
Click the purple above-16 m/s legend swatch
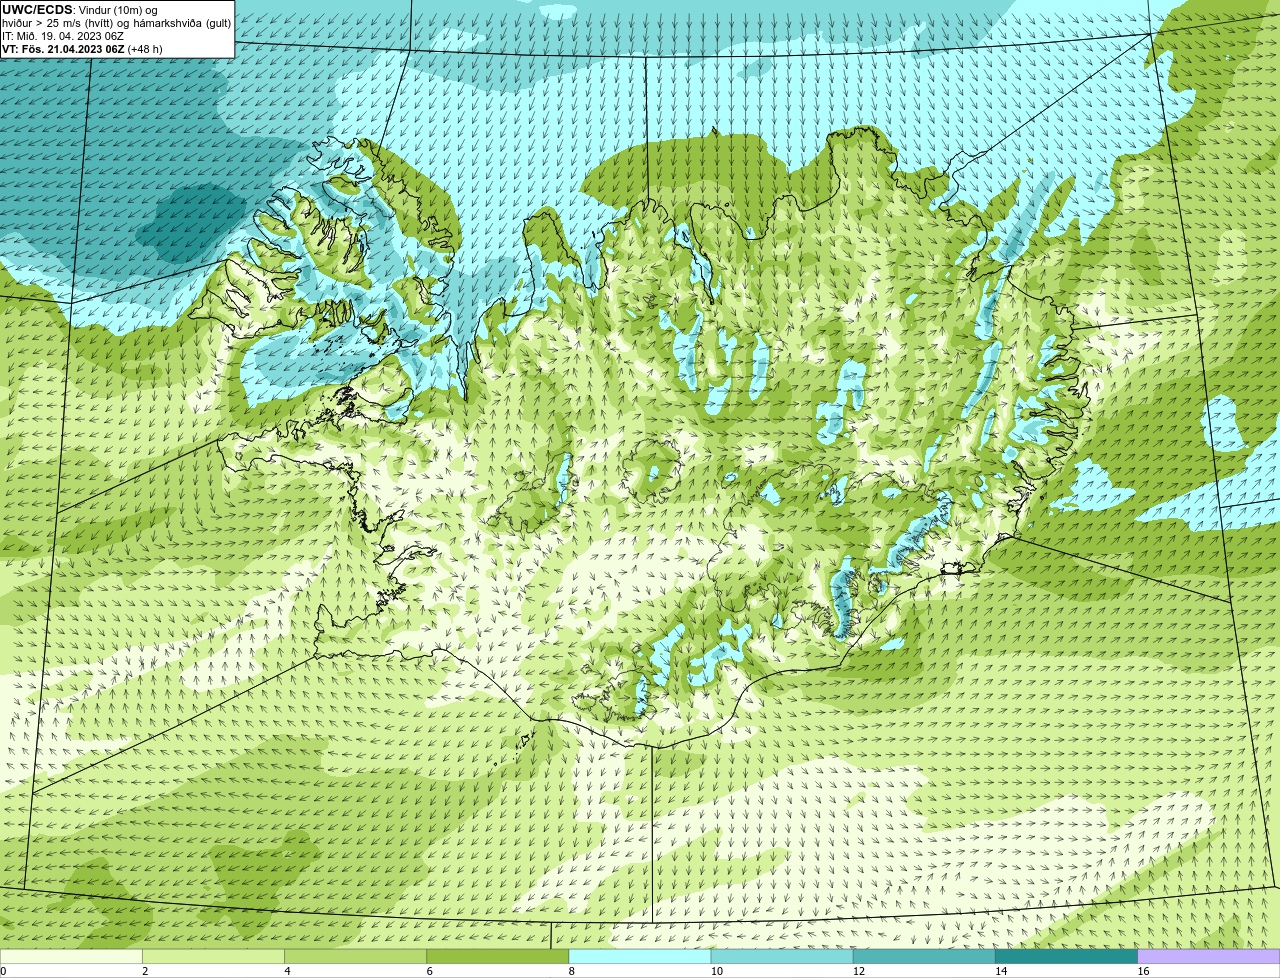point(1209,956)
